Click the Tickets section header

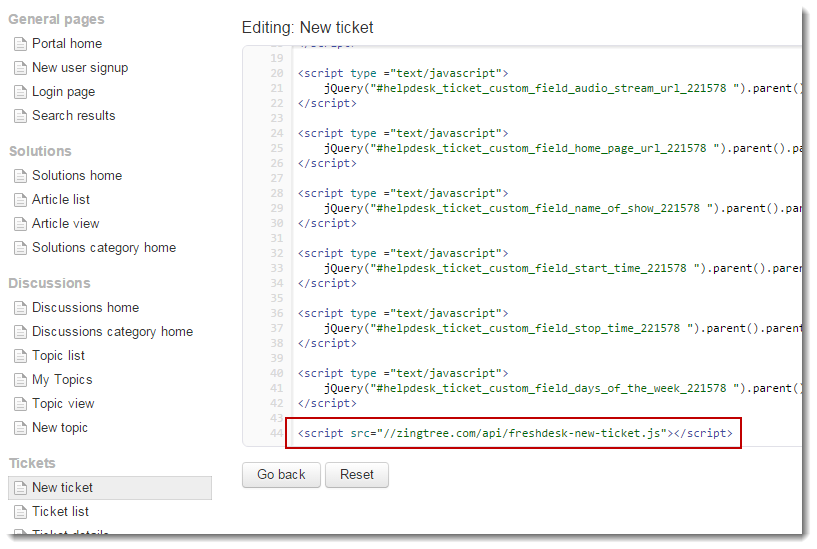tap(32, 464)
